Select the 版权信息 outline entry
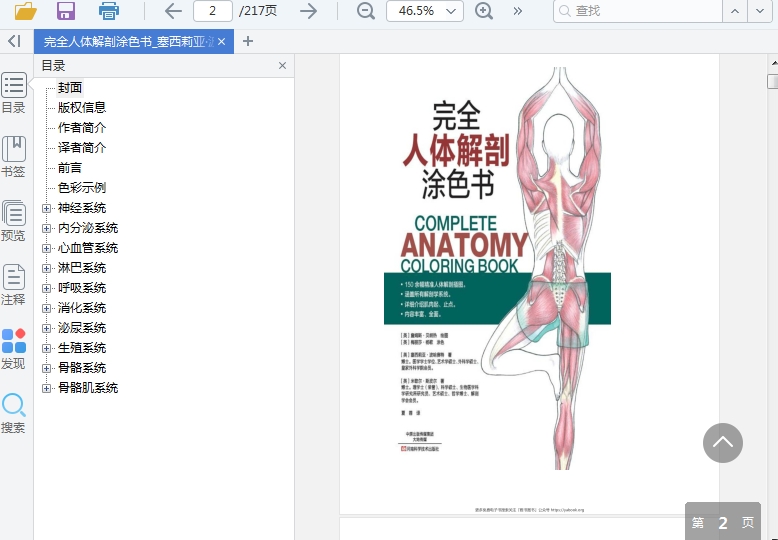Viewport: 778px width, 540px height. tap(82, 108)
